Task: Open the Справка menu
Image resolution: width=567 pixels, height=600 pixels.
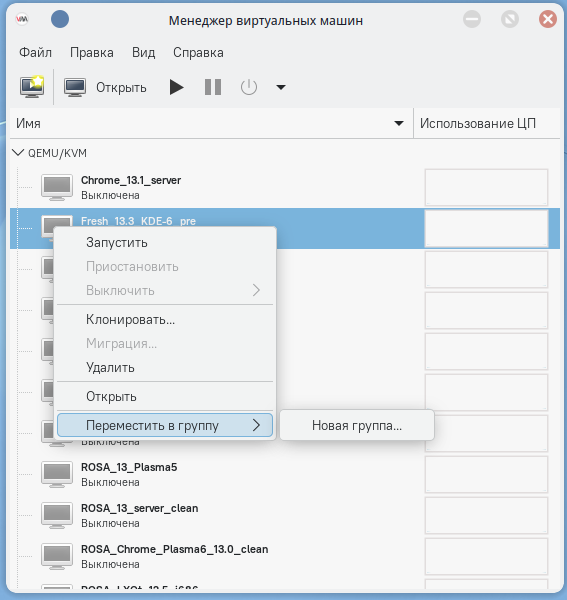Action: (x=198, y=52)
